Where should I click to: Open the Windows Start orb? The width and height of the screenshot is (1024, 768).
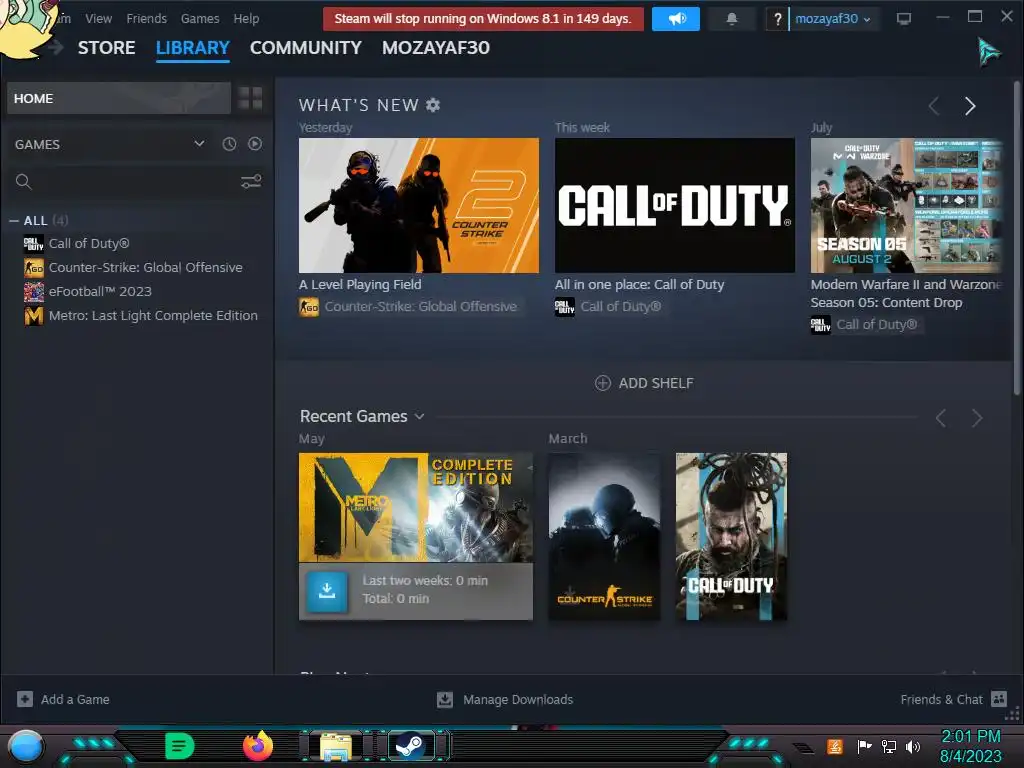pyautogui.click(x=25, y=746)
